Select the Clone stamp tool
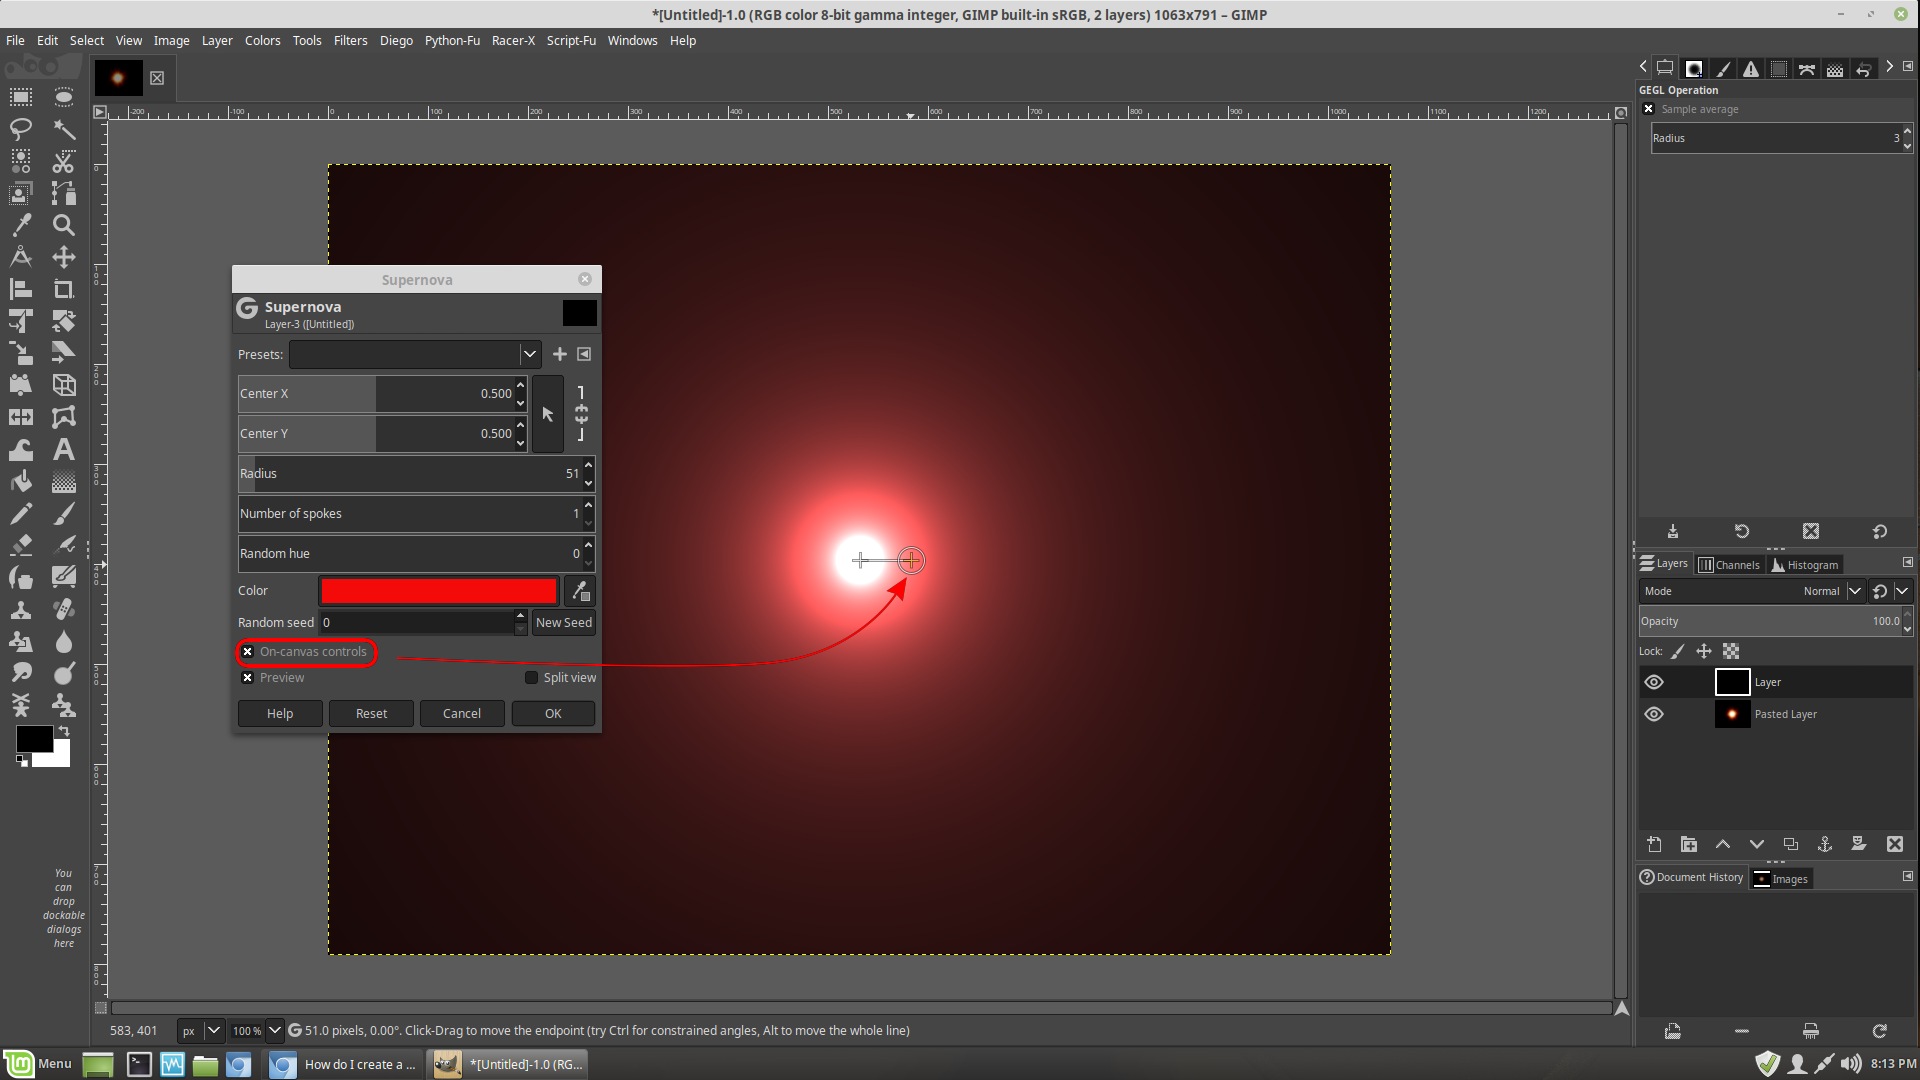 pyautogui.click(x=20, y=610)
